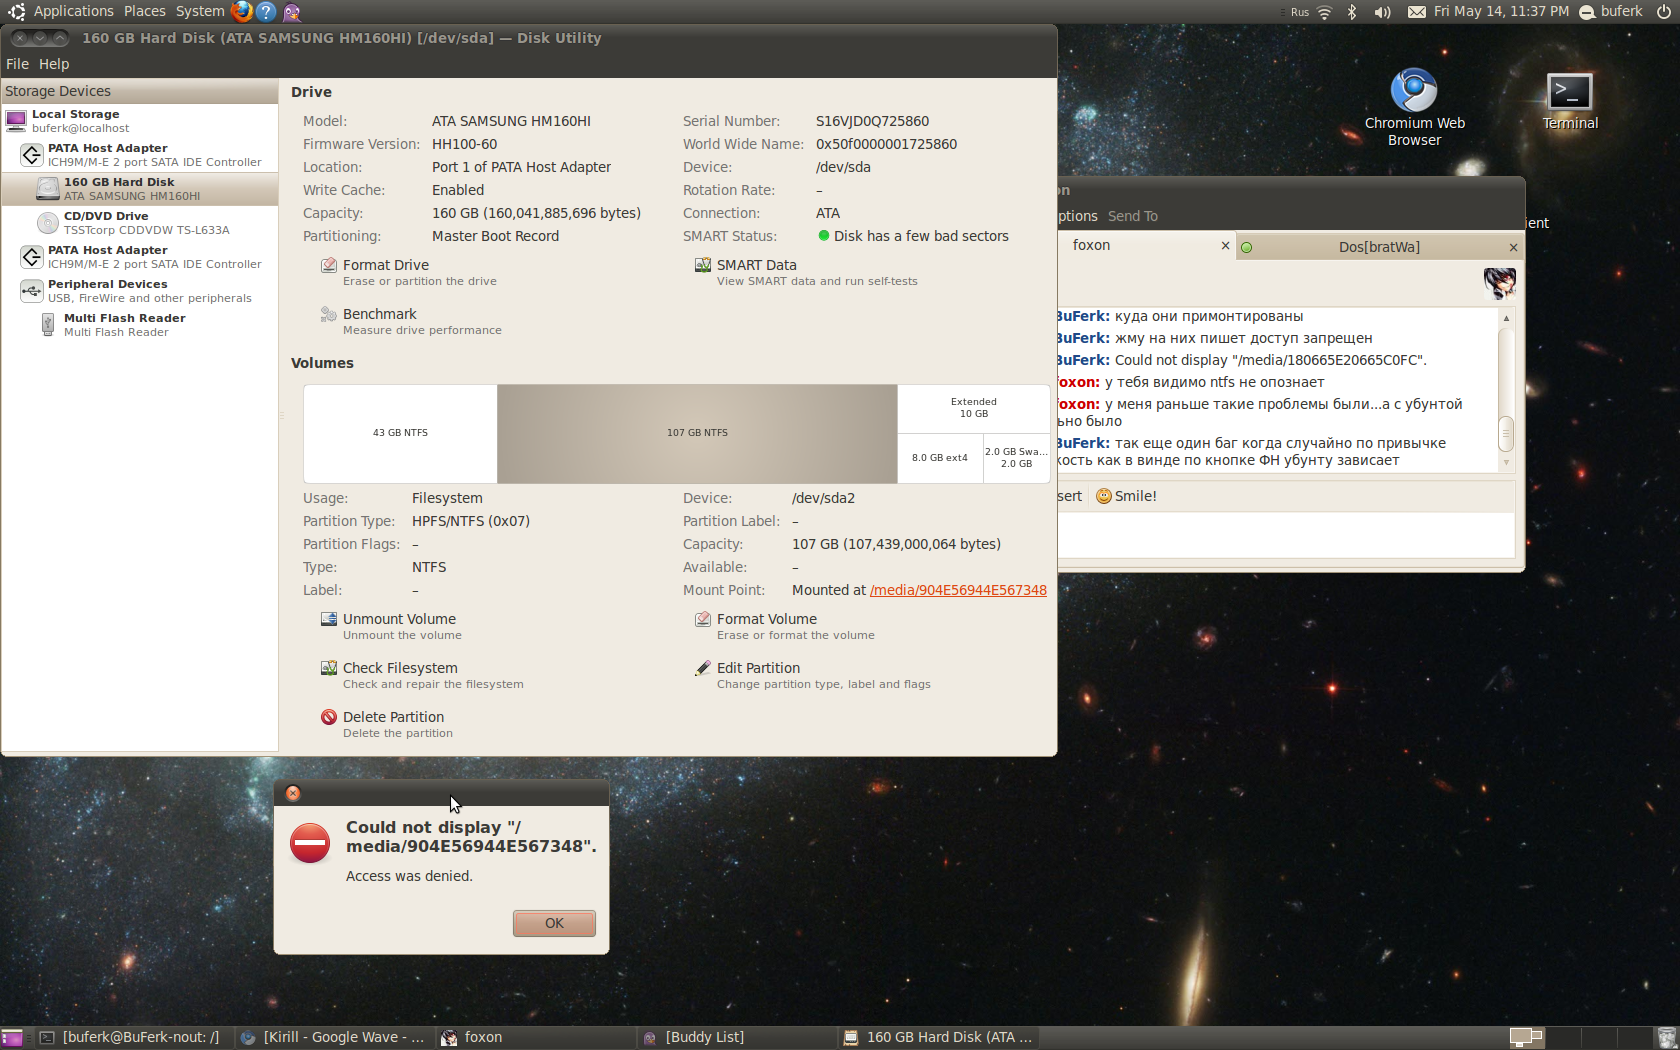This screenshot has width=1680, height=1050.
Task: Click Delete Partition icon
Action: pos(328,717)
